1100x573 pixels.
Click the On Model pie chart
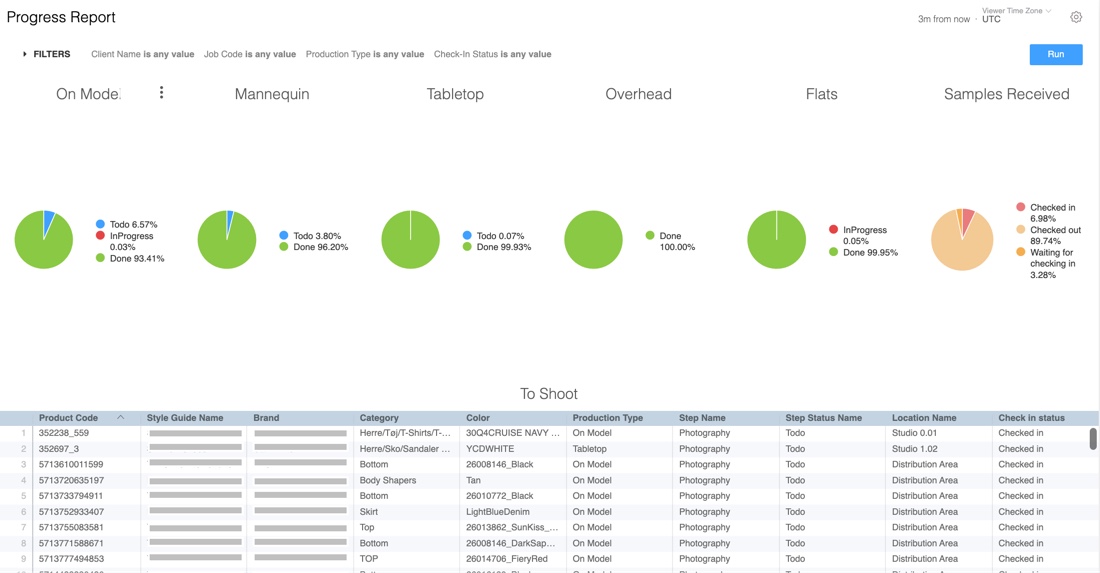44,240
